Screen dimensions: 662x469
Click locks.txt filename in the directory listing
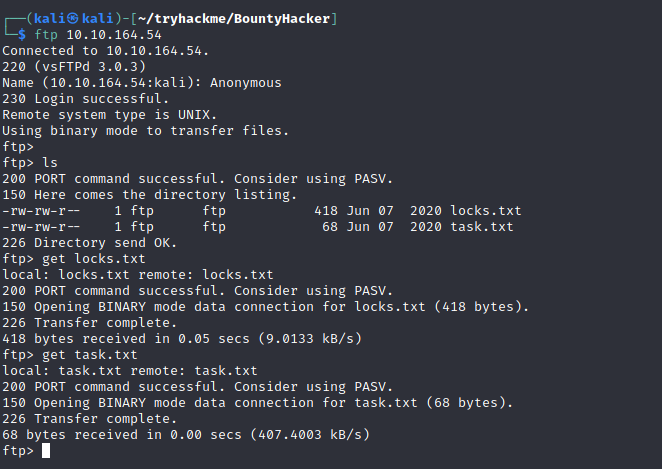[485, 211]
